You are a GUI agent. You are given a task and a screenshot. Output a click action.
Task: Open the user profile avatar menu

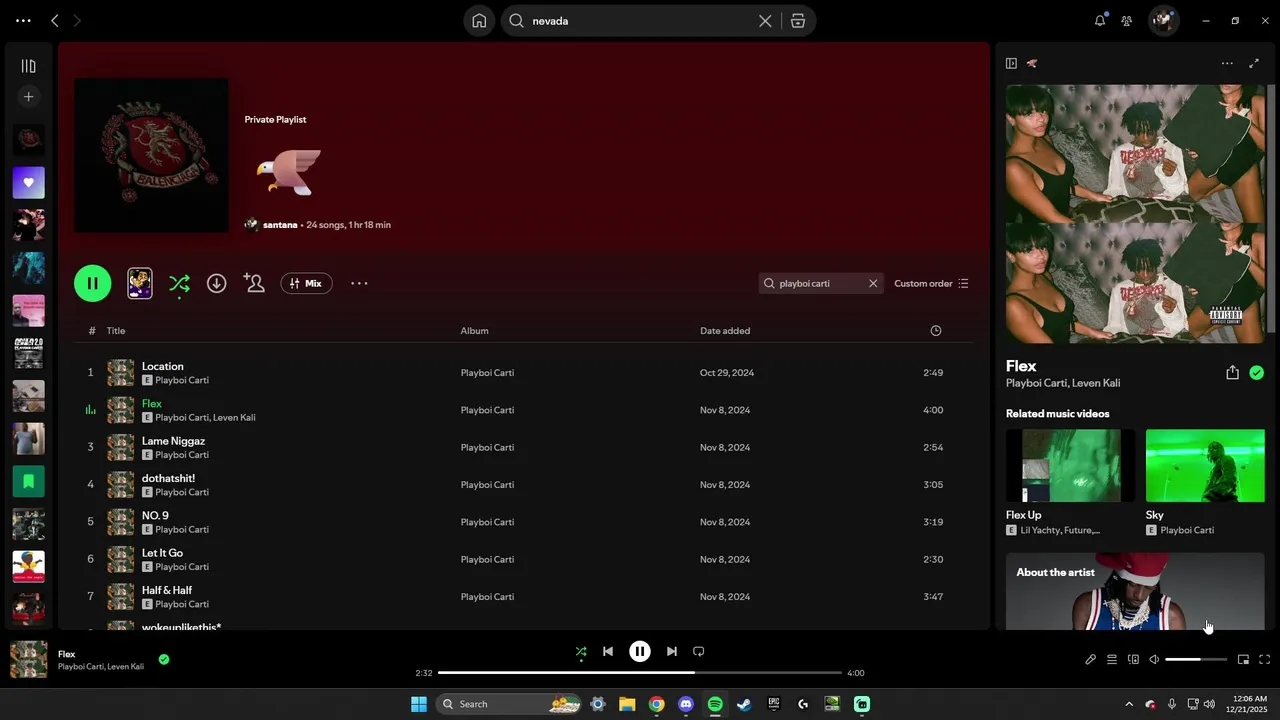click(x=1163, y=20)
